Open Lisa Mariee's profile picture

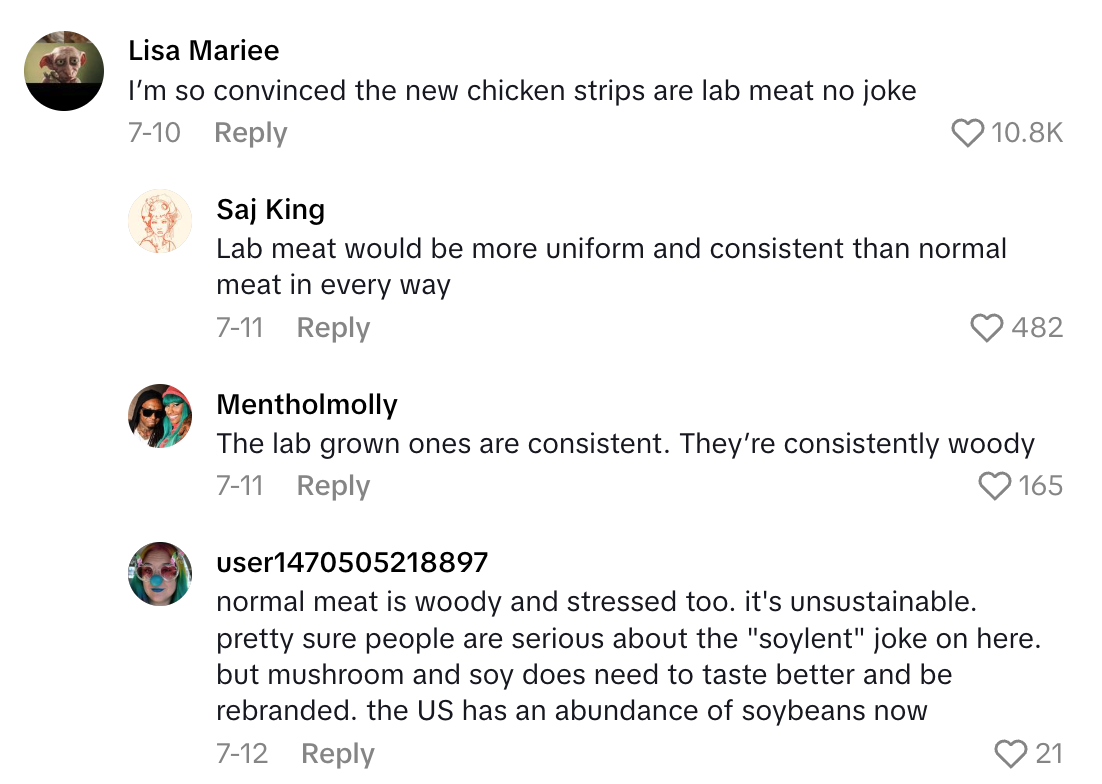pos(62,70)
